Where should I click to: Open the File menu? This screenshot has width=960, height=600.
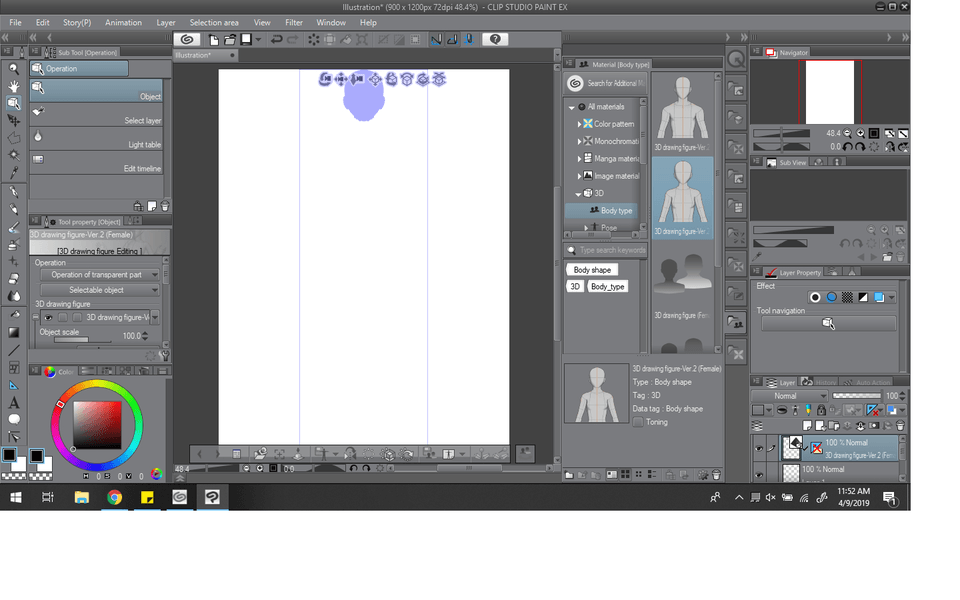tap(15, 23)
